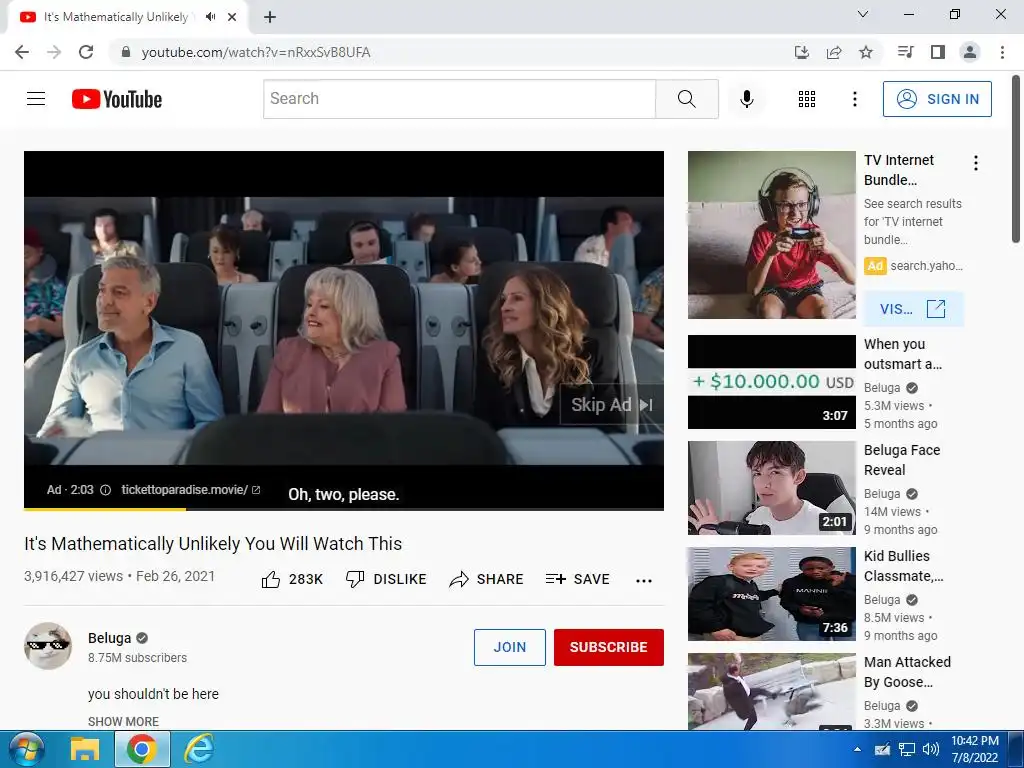Bookmark this tab with star icon
The width and height of the screenshot is (1024, 768).
tap(866, 52)
